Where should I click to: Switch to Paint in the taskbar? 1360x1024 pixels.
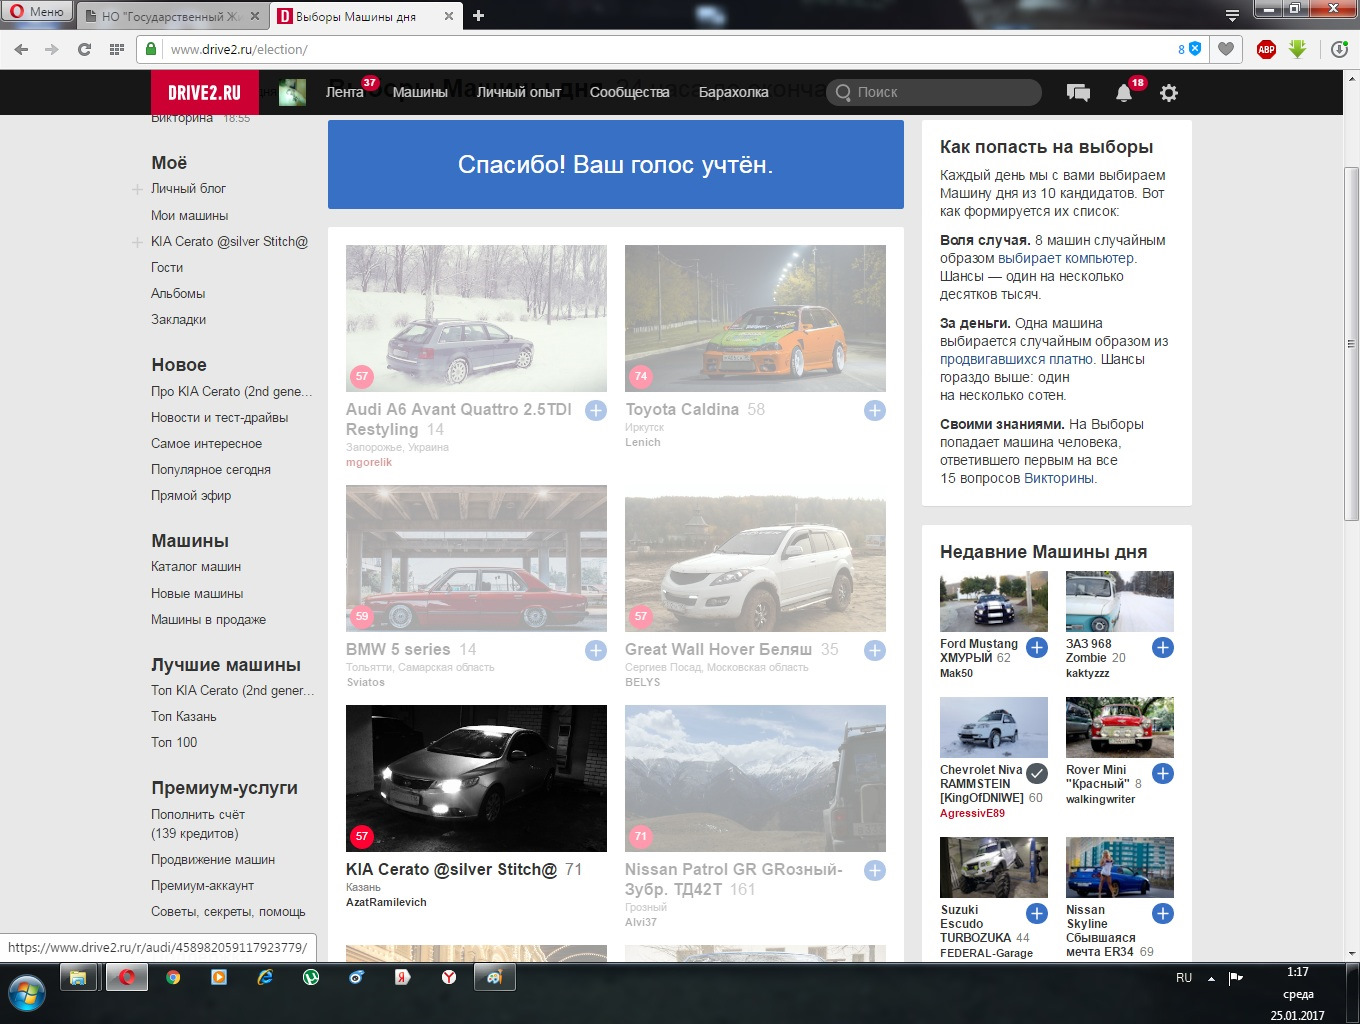494,977
